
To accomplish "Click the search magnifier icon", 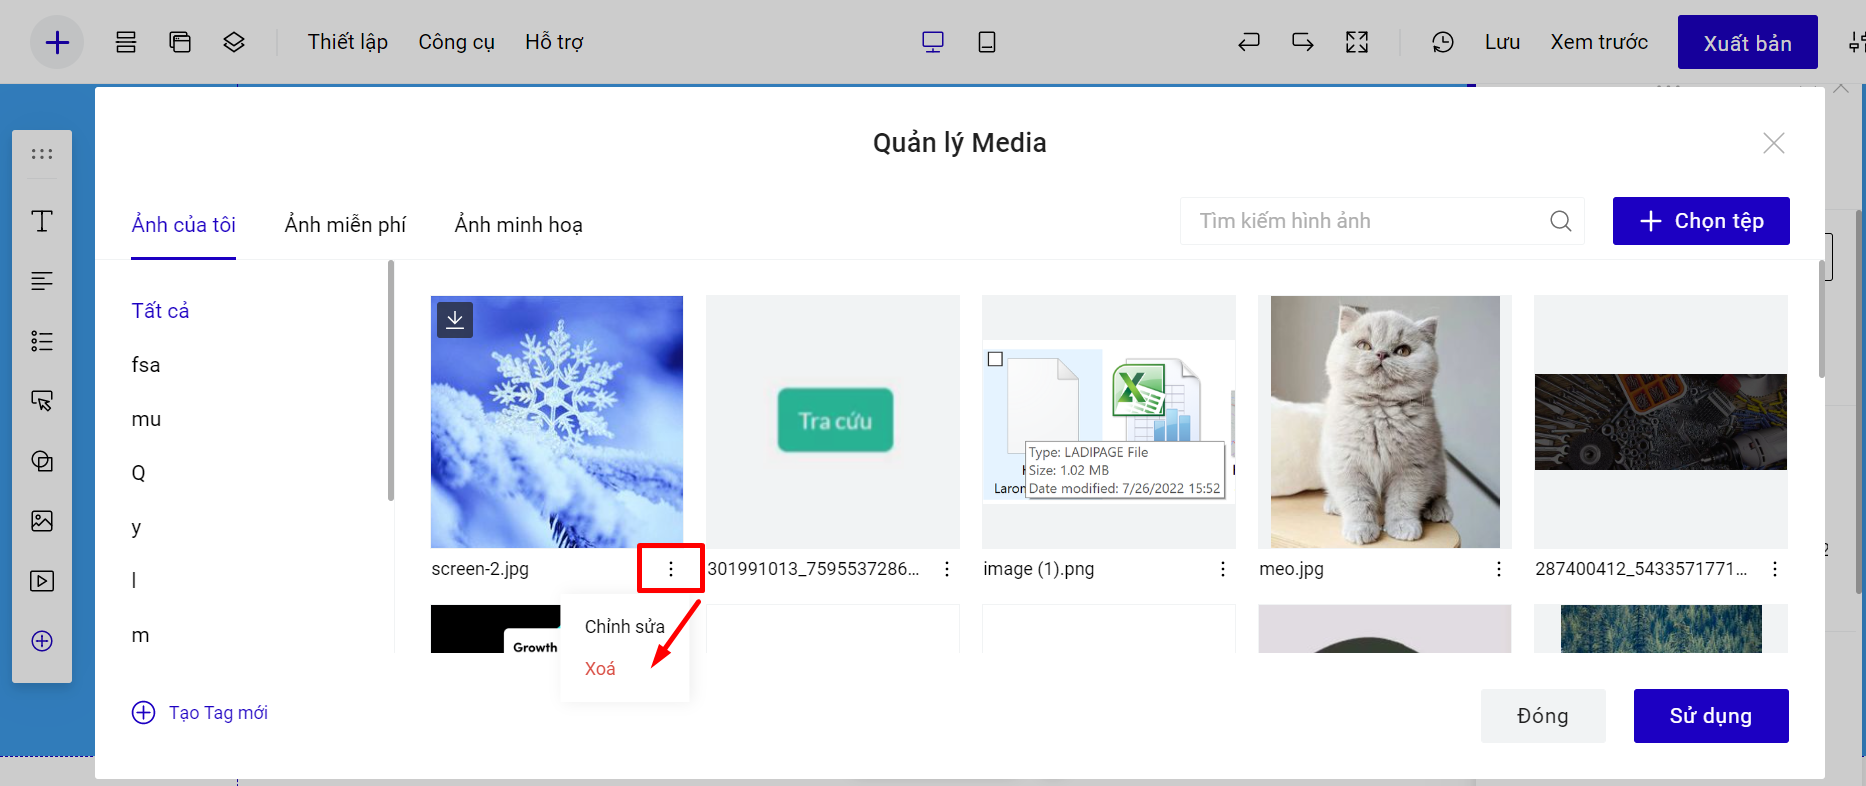I will tap(1560, 221).
